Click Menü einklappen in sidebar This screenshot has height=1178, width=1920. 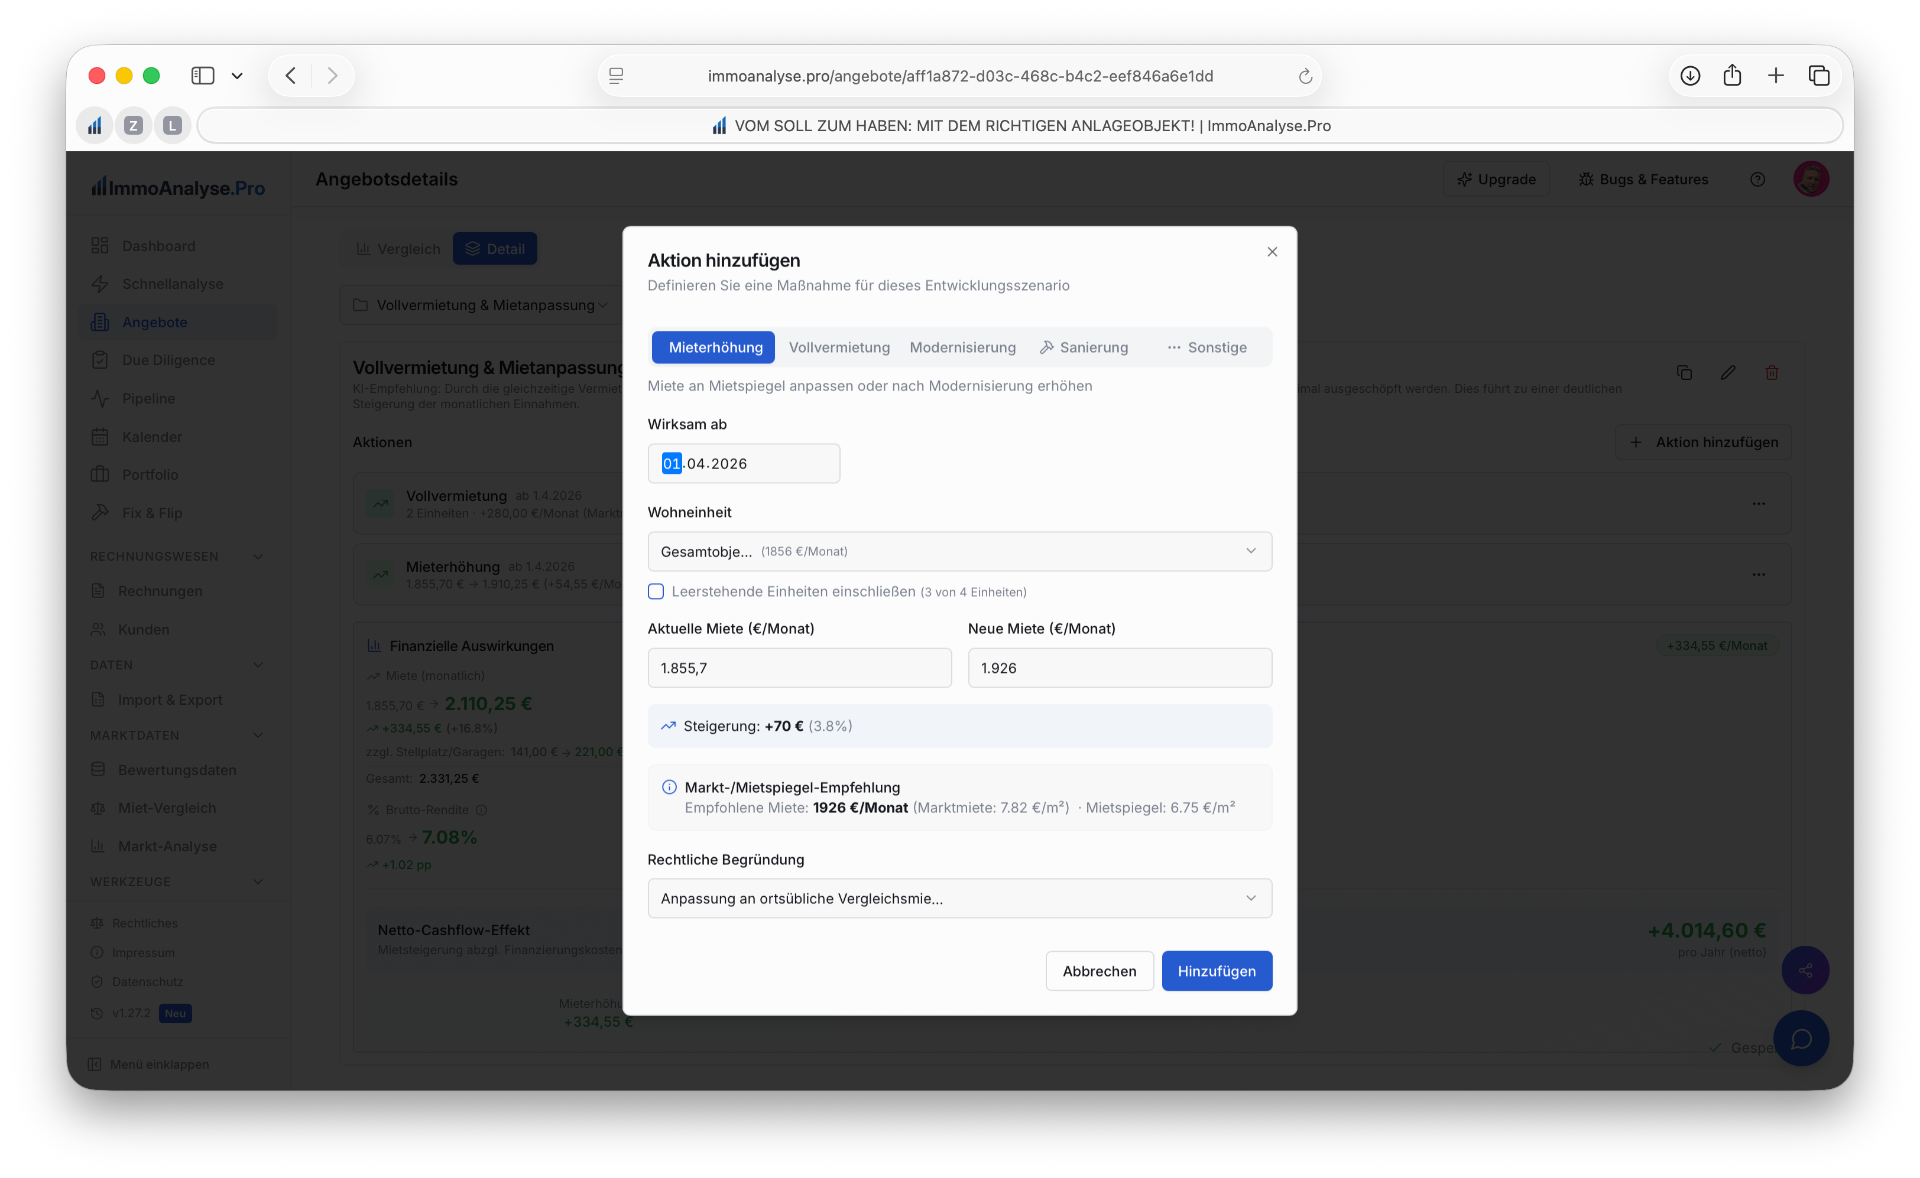[x=149, y=1065]
